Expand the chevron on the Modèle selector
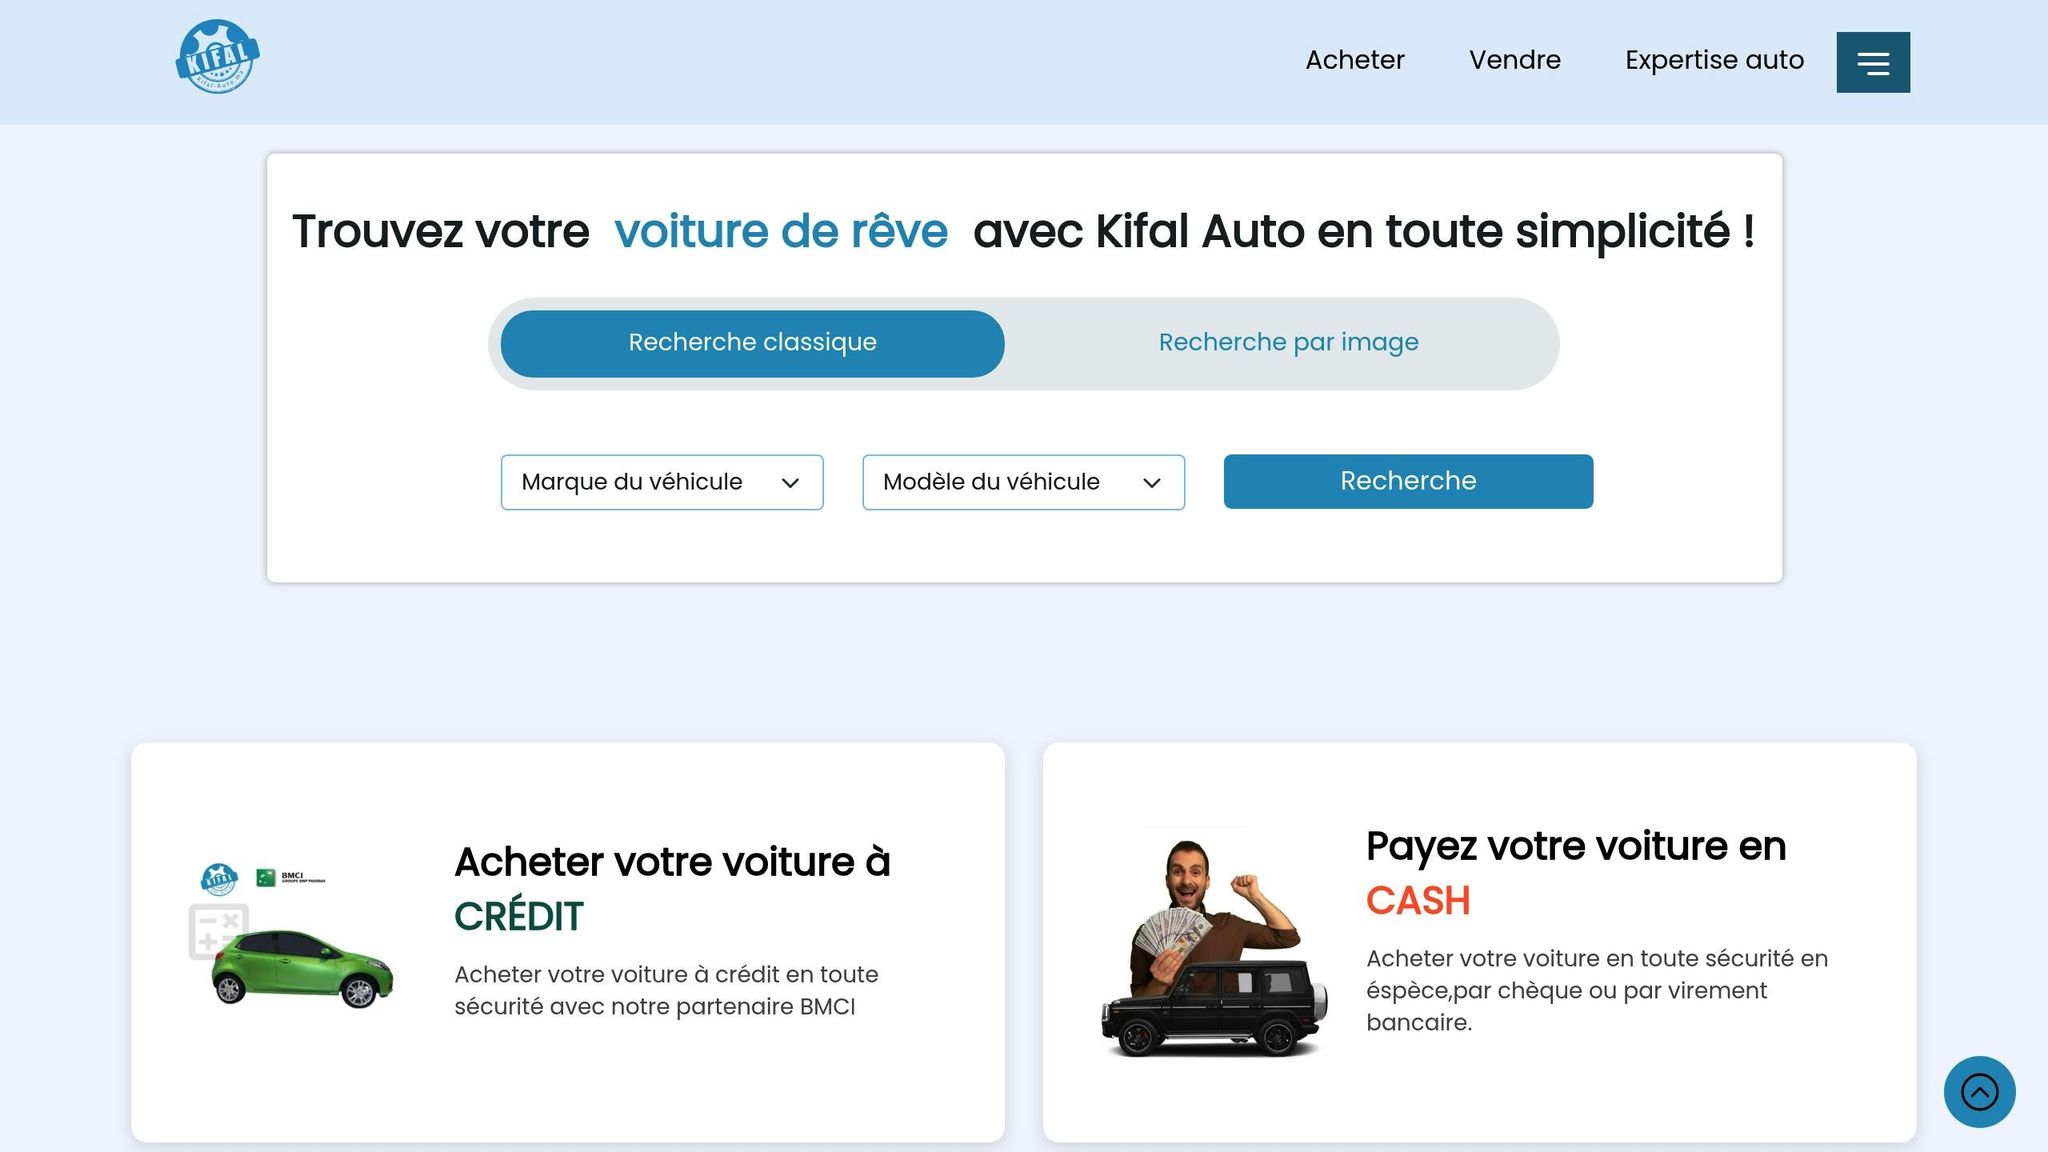The height and width of the screenshot is (1152, 2048). (x=1152, y=482)
